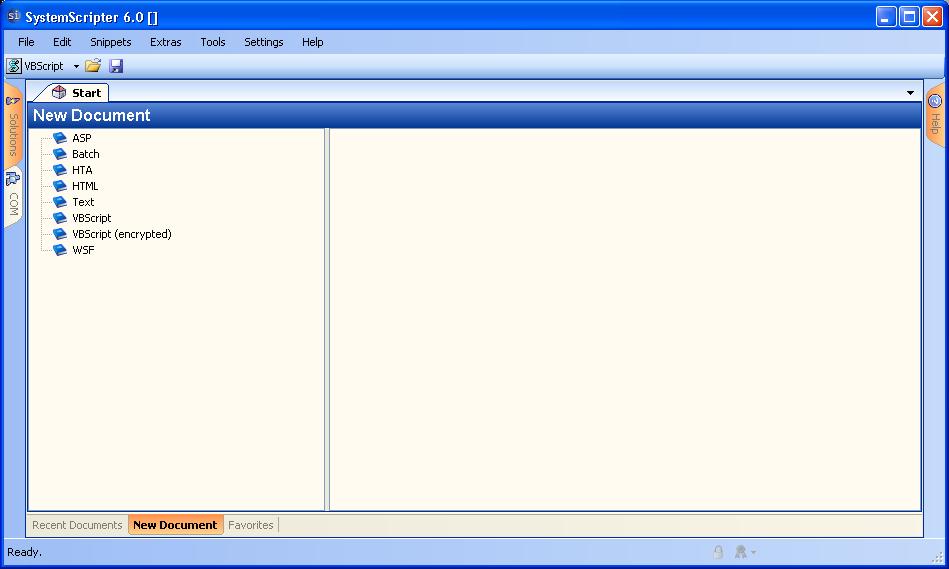Open the Snippets menu
Screen dimensions: 949x569
(111, 42)
